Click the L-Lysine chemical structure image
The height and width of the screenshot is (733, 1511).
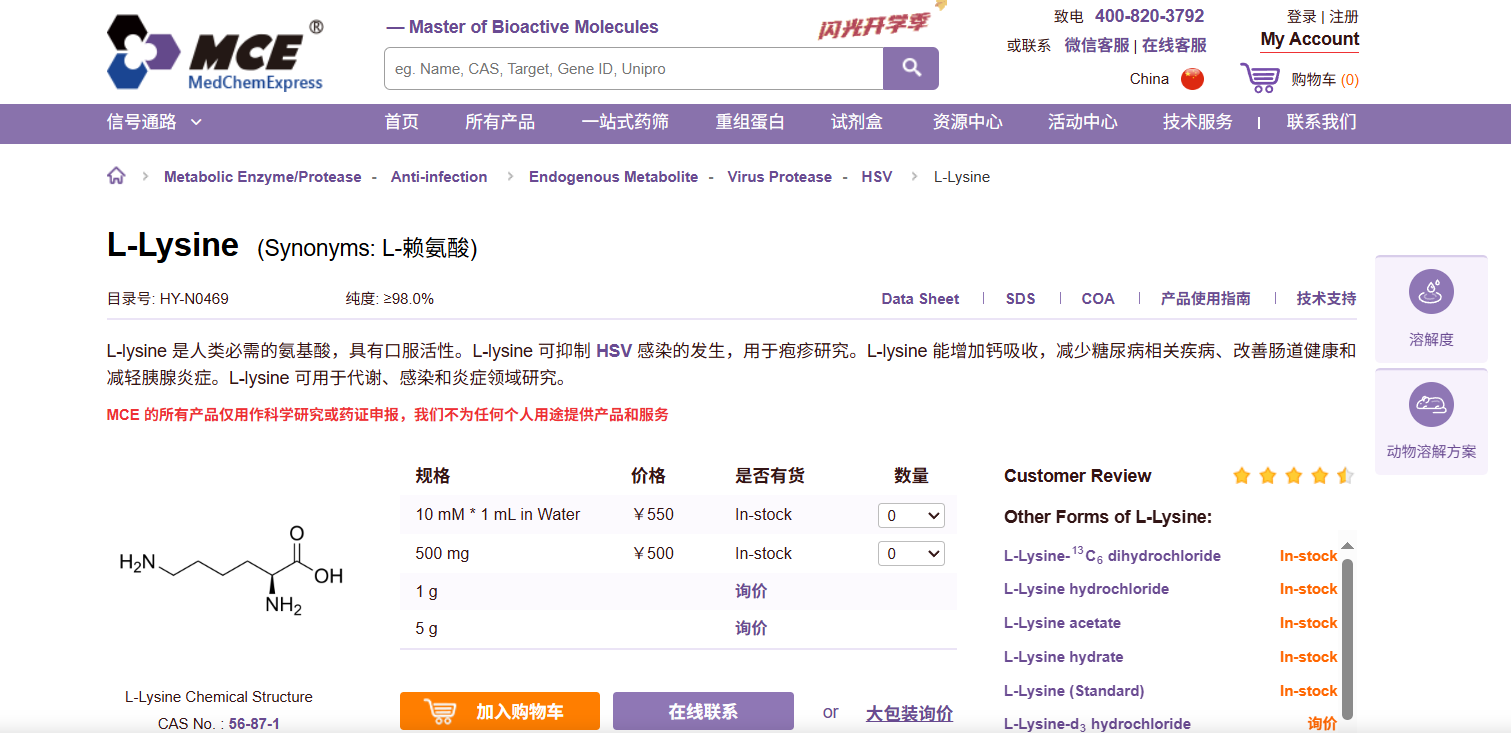[231, 571]
